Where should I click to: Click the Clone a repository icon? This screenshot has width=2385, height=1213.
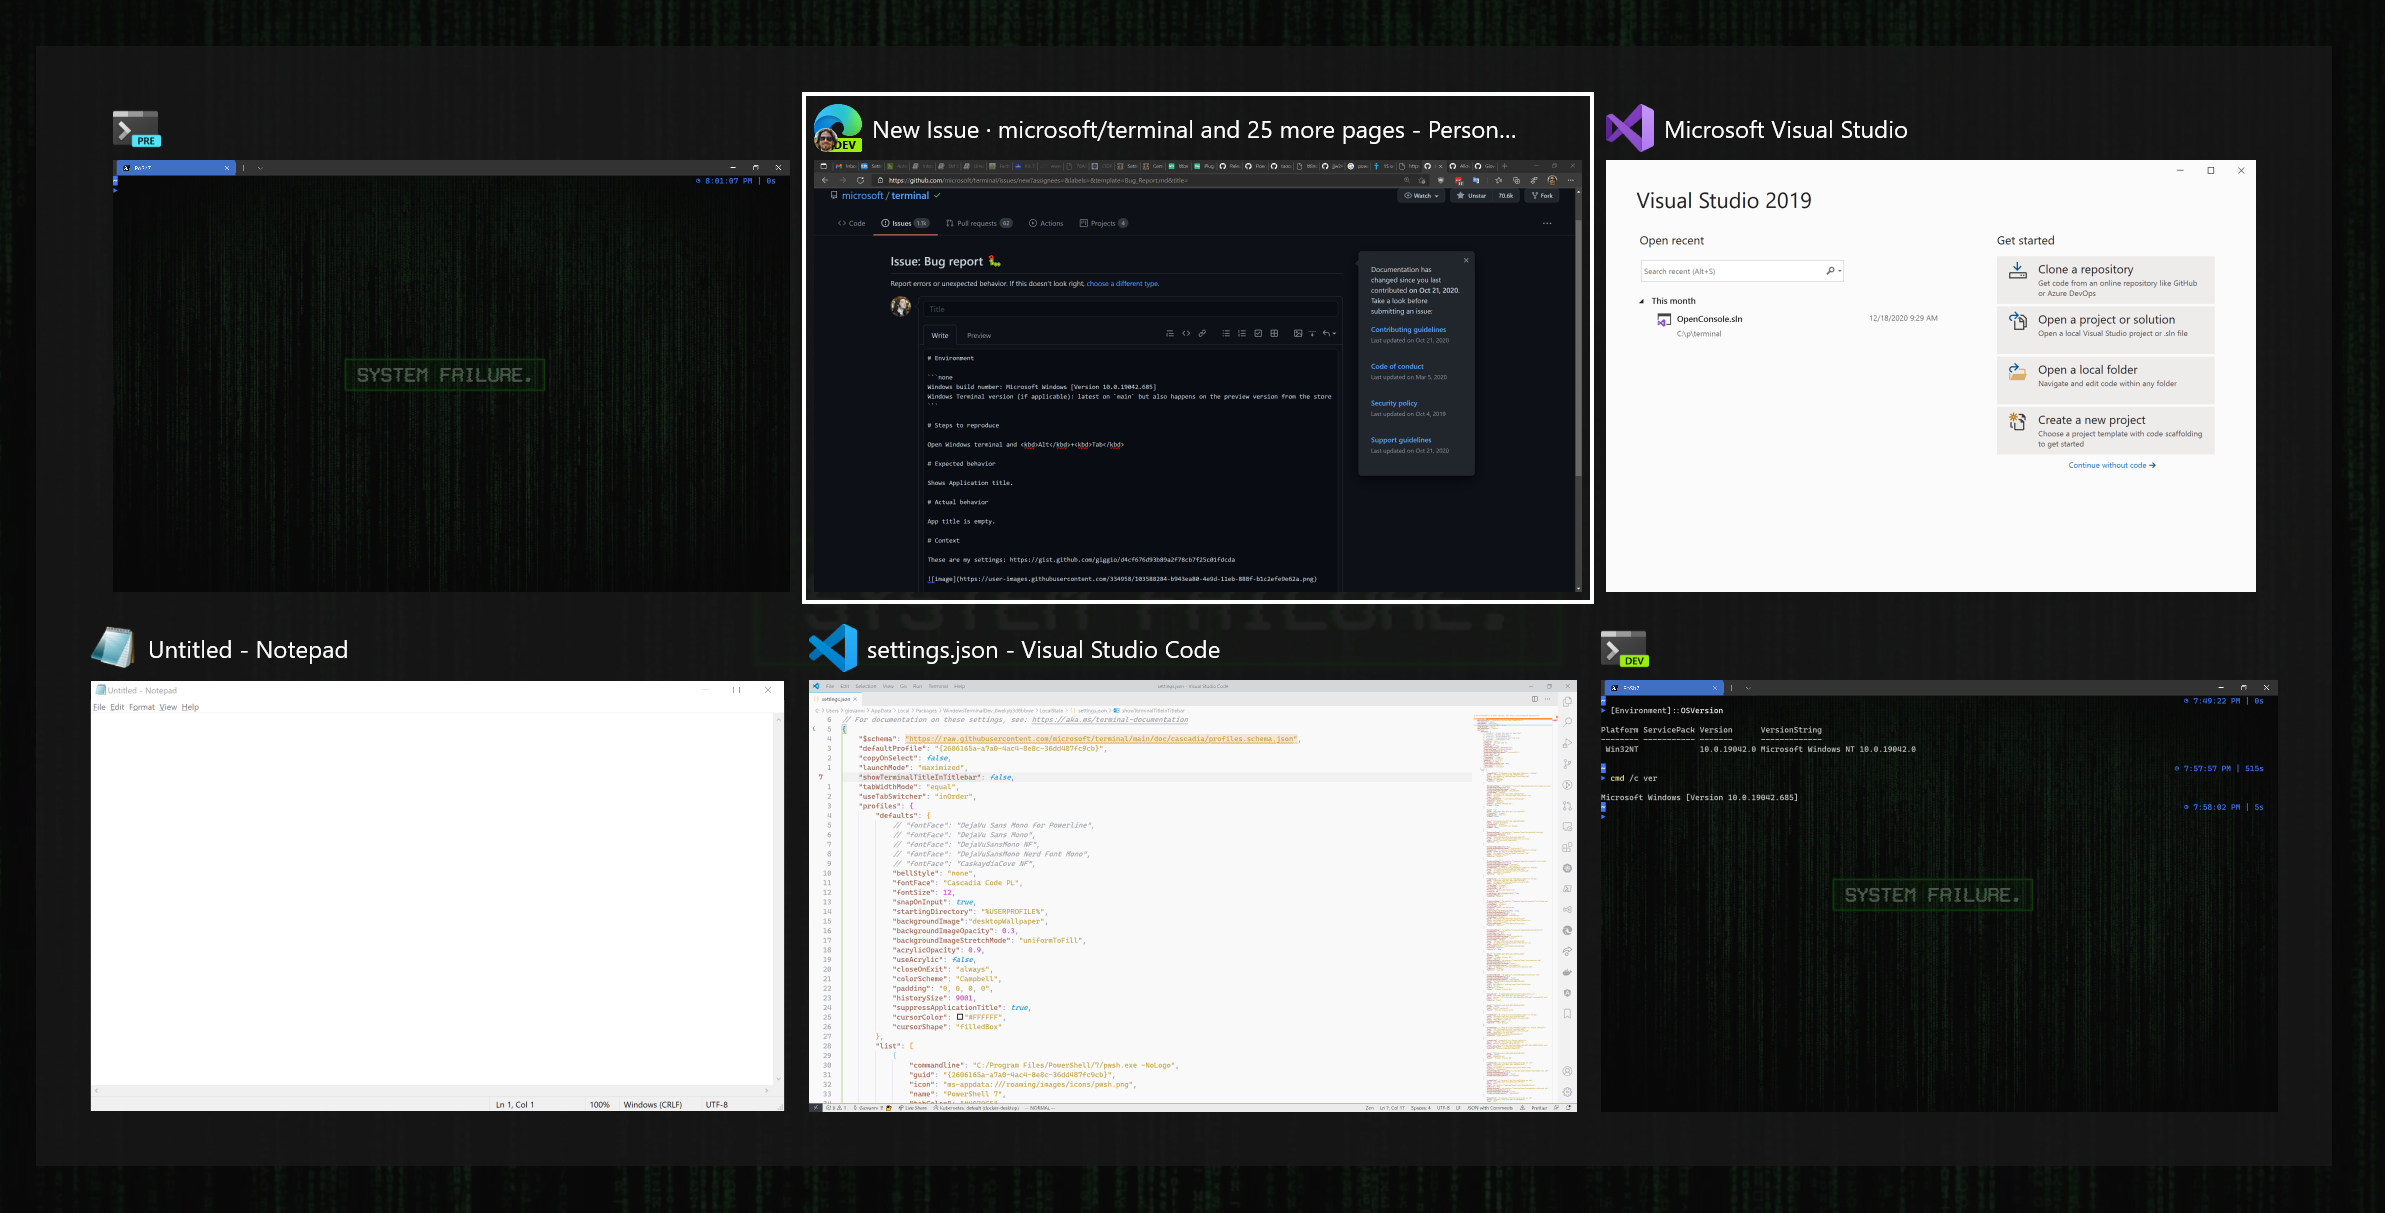point(2018,270)
